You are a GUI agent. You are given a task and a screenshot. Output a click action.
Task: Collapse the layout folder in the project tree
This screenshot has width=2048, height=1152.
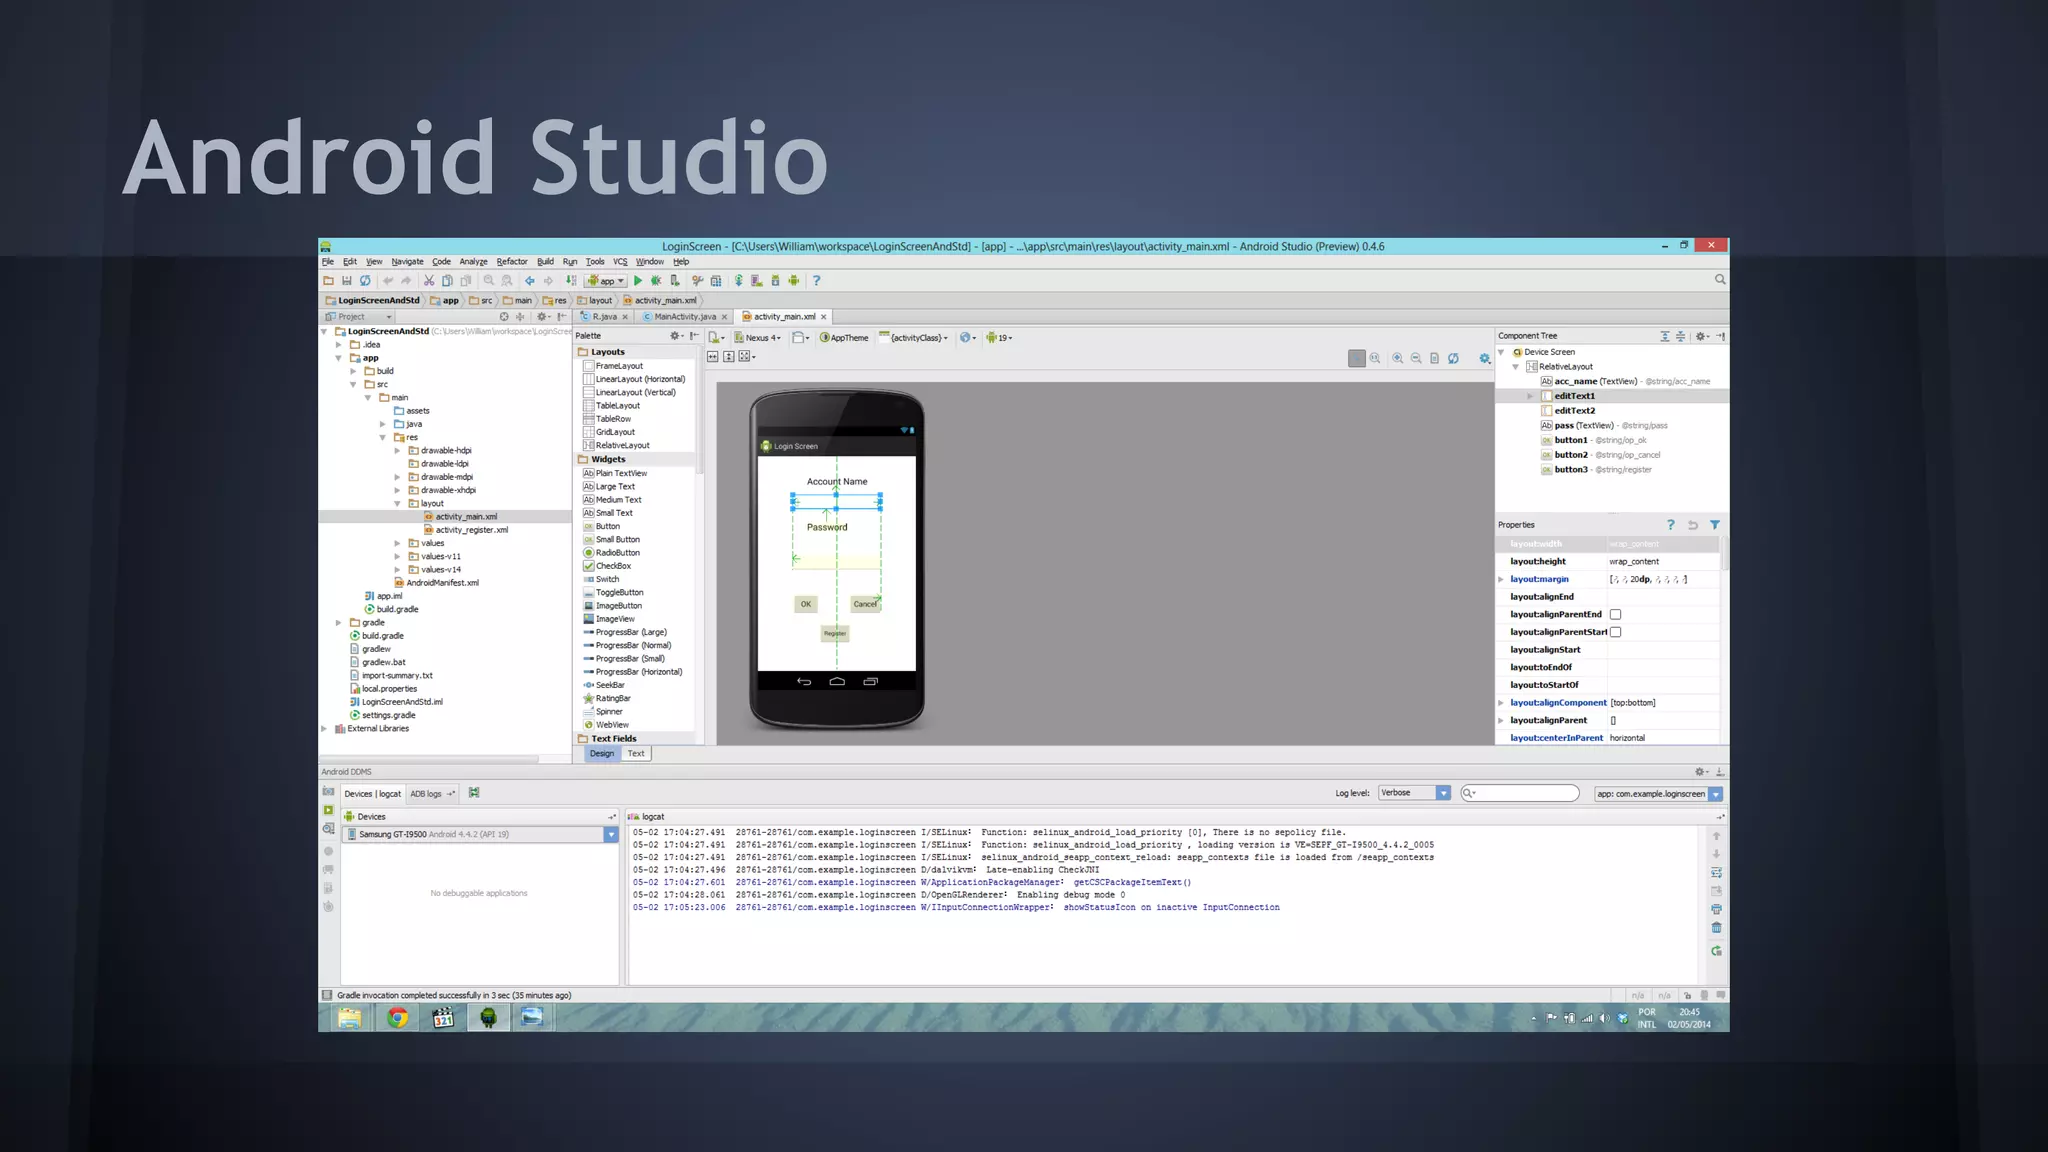coord(397,504)
